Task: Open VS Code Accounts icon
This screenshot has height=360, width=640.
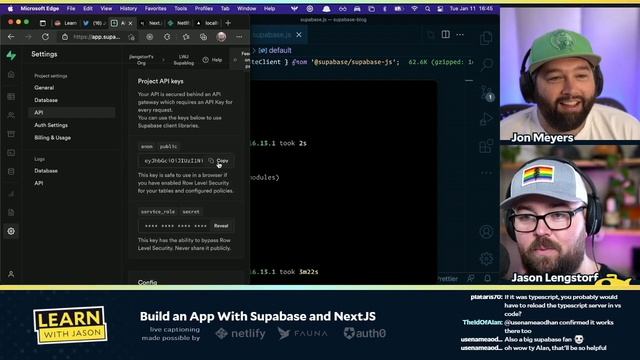Action: coord(486,232)
